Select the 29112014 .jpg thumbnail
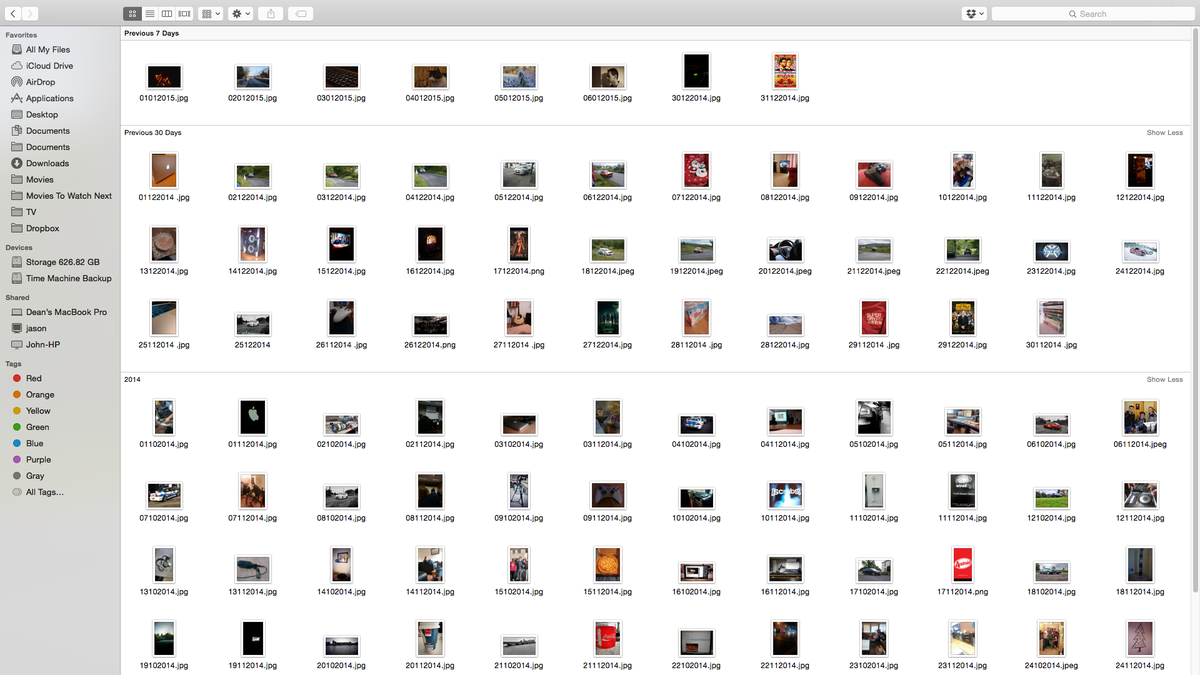The image size is (1200, 675). tap(874, 318)
